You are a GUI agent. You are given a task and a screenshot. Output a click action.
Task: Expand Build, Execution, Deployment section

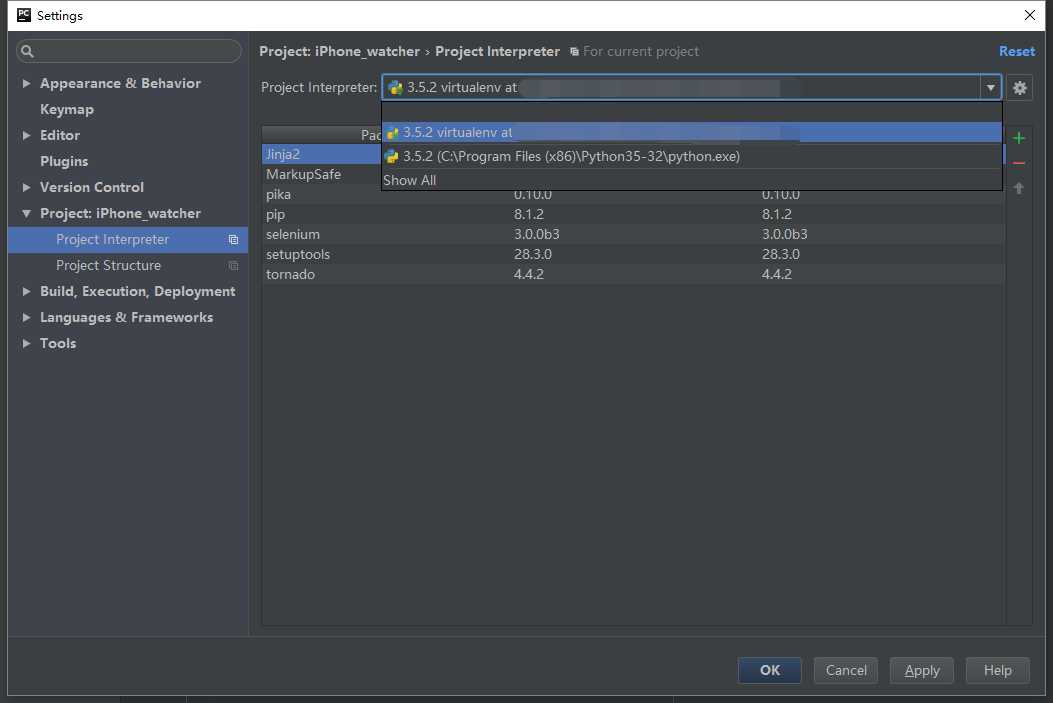26,291
